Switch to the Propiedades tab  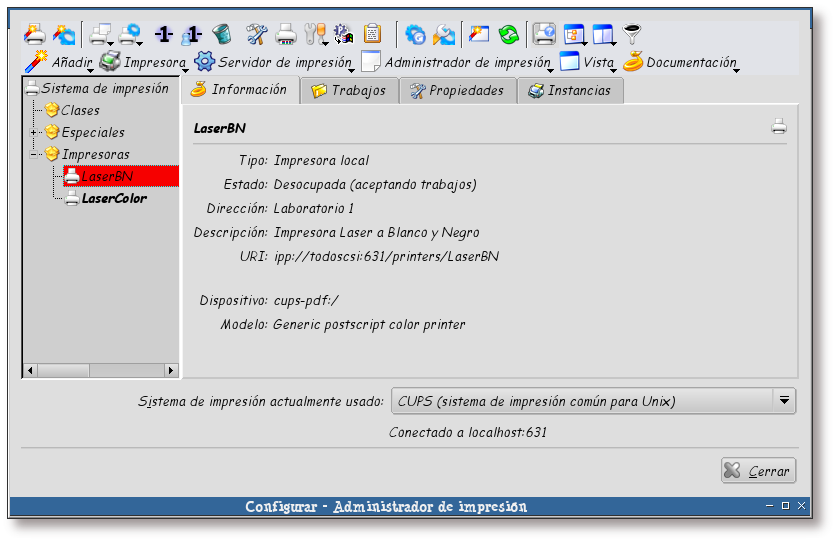[458, 90]
